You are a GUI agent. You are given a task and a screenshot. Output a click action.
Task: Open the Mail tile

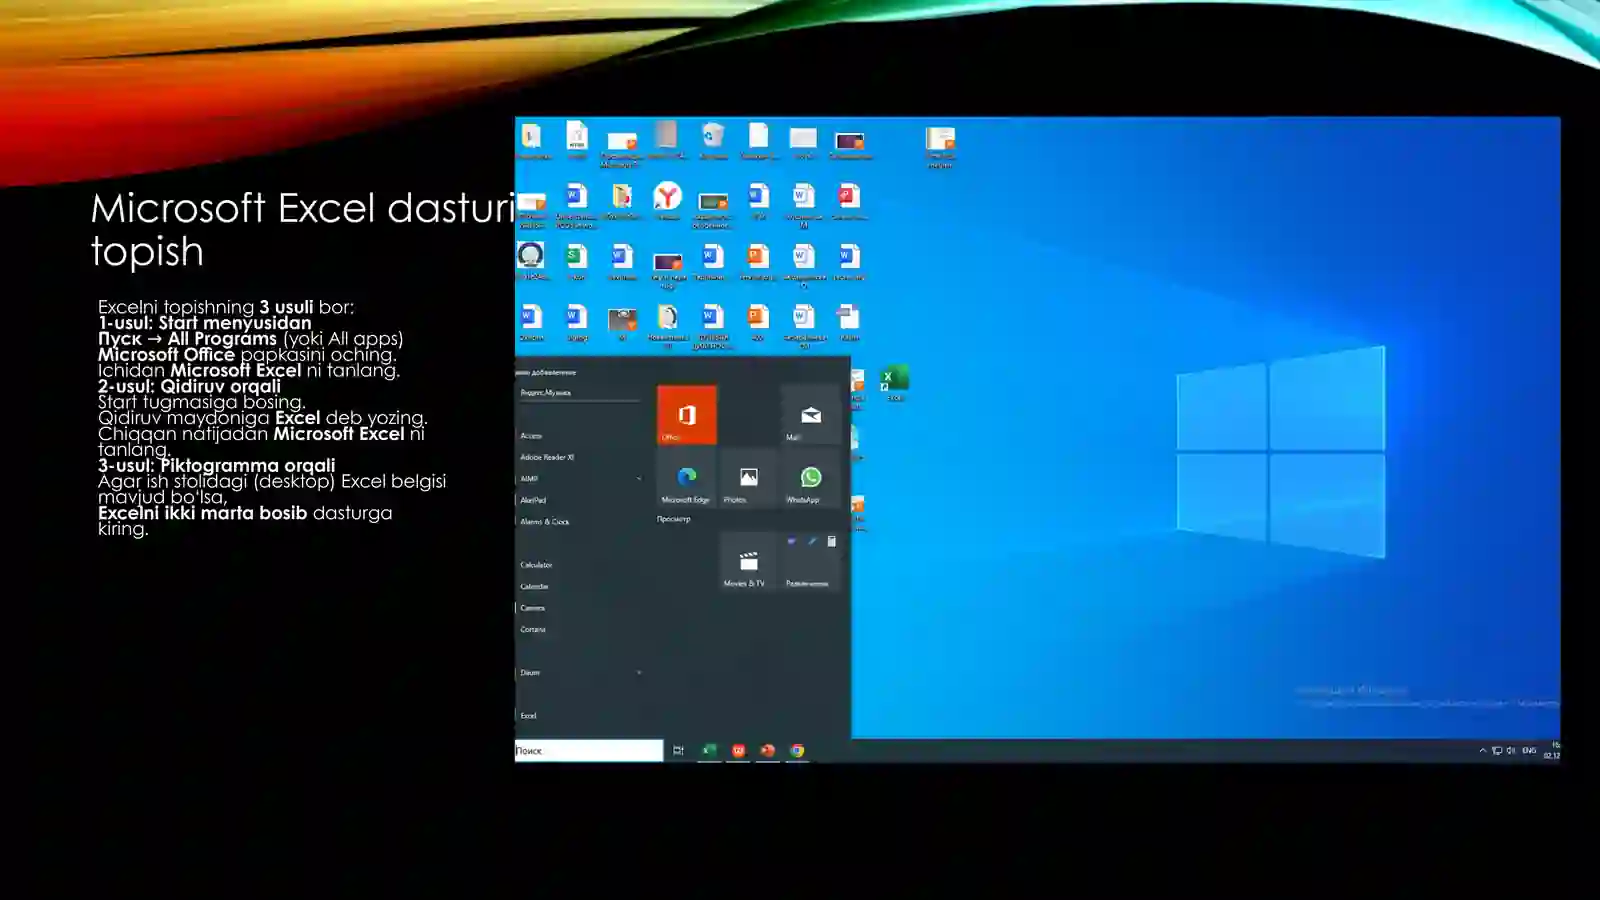point(810,415)
